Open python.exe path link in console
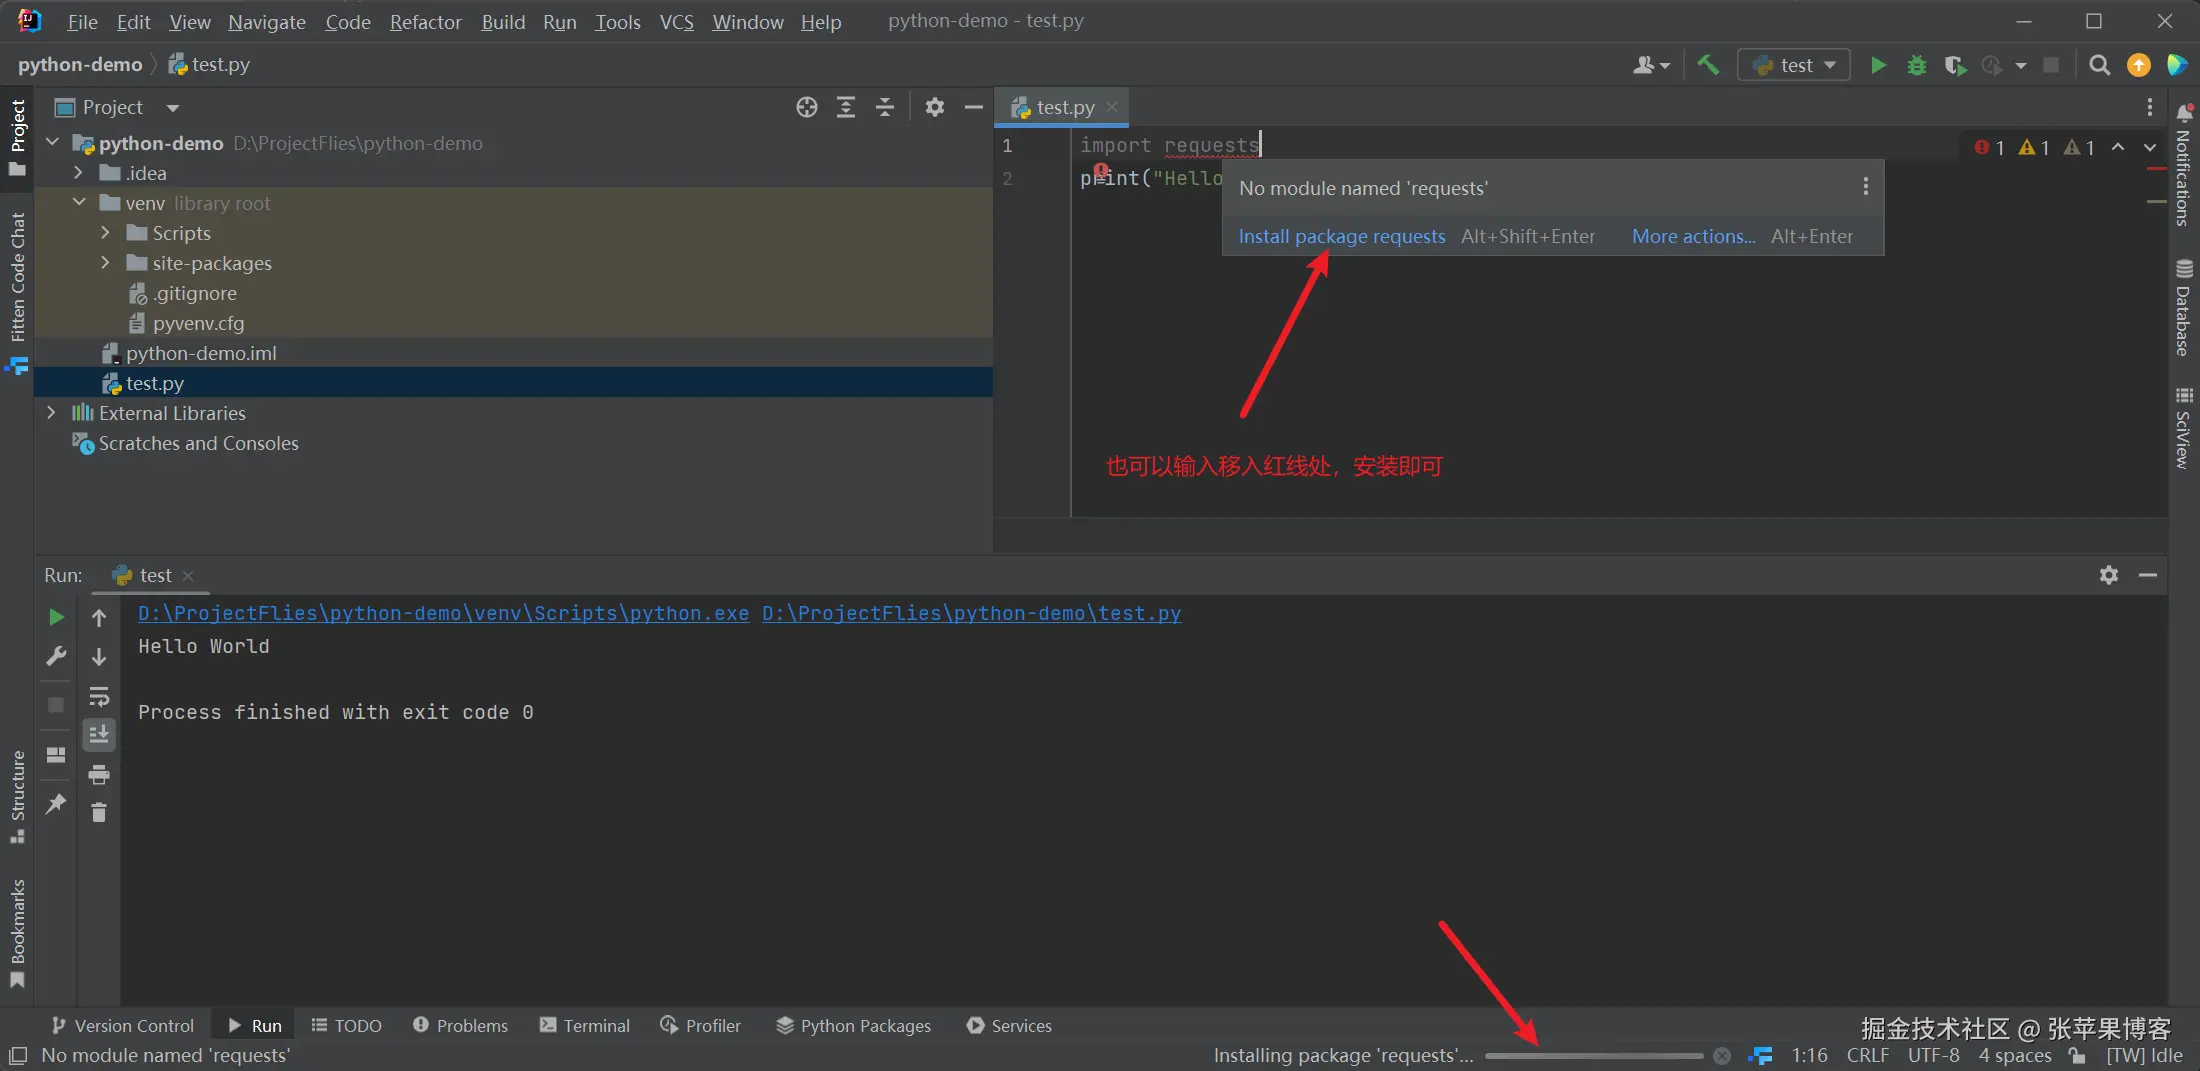 tap(443, 613)
